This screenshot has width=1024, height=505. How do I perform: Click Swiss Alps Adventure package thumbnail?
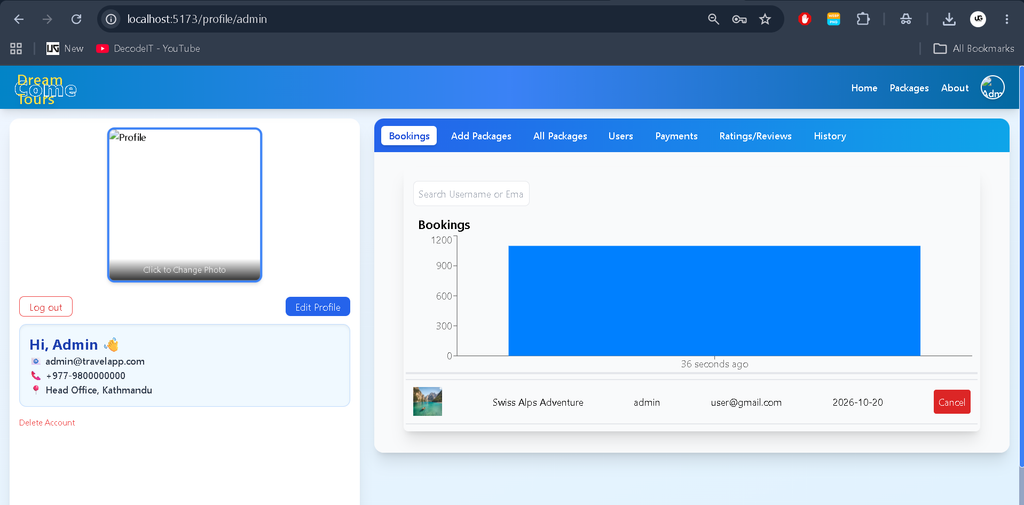(x=427, y=402)
